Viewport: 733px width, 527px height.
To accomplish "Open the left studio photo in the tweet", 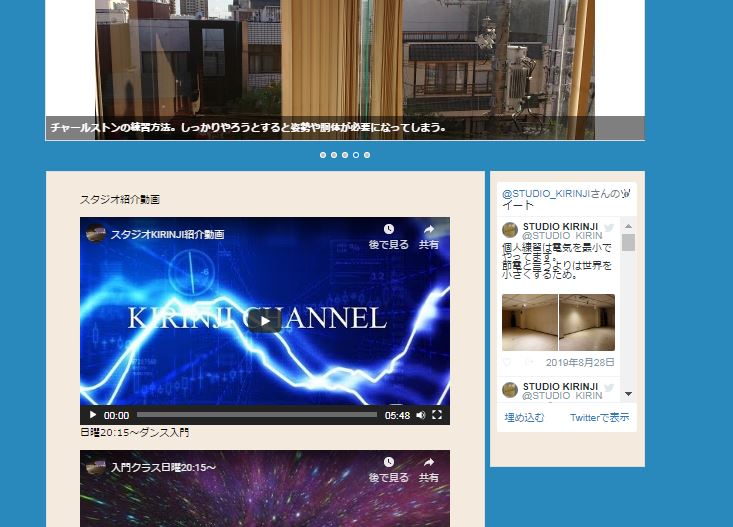I will pyautogui.click(x=529, y=322).
